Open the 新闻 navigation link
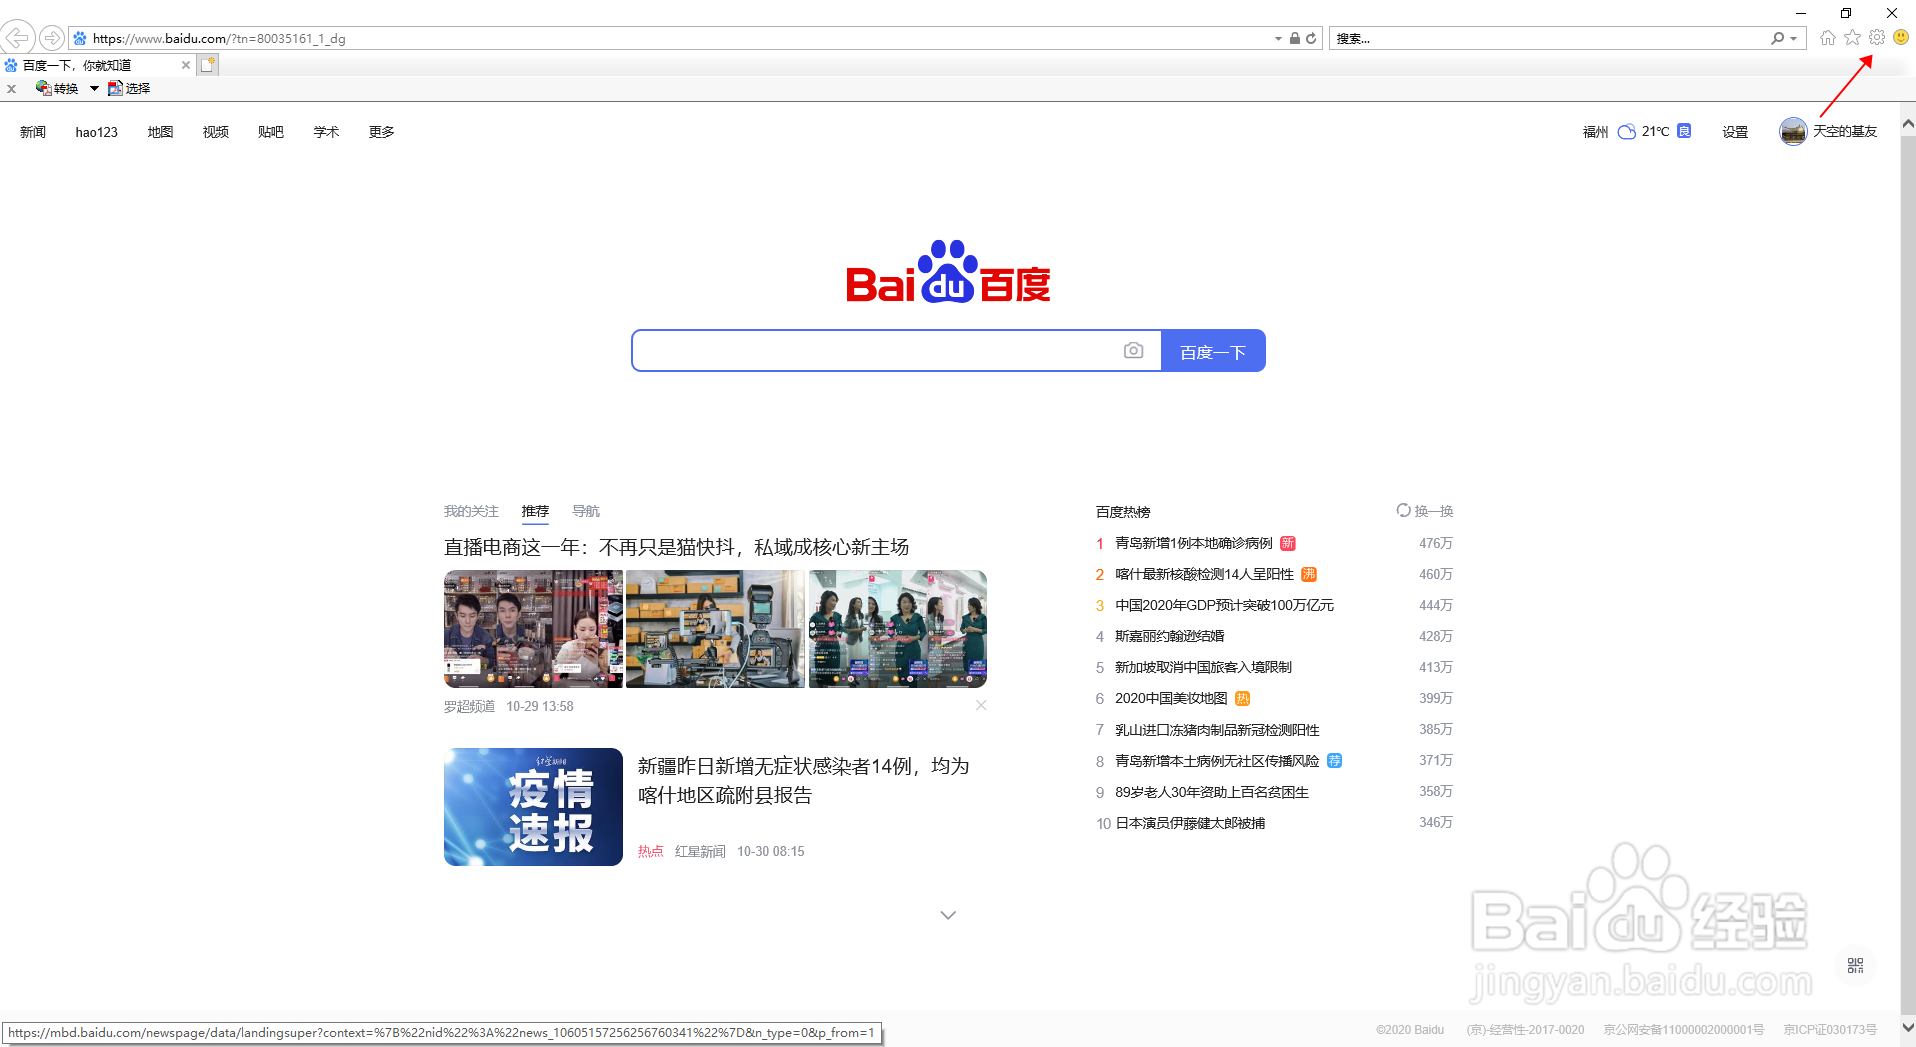Screen dimensions: 1916x1047 pyautogui.click(x=33, y=132)
